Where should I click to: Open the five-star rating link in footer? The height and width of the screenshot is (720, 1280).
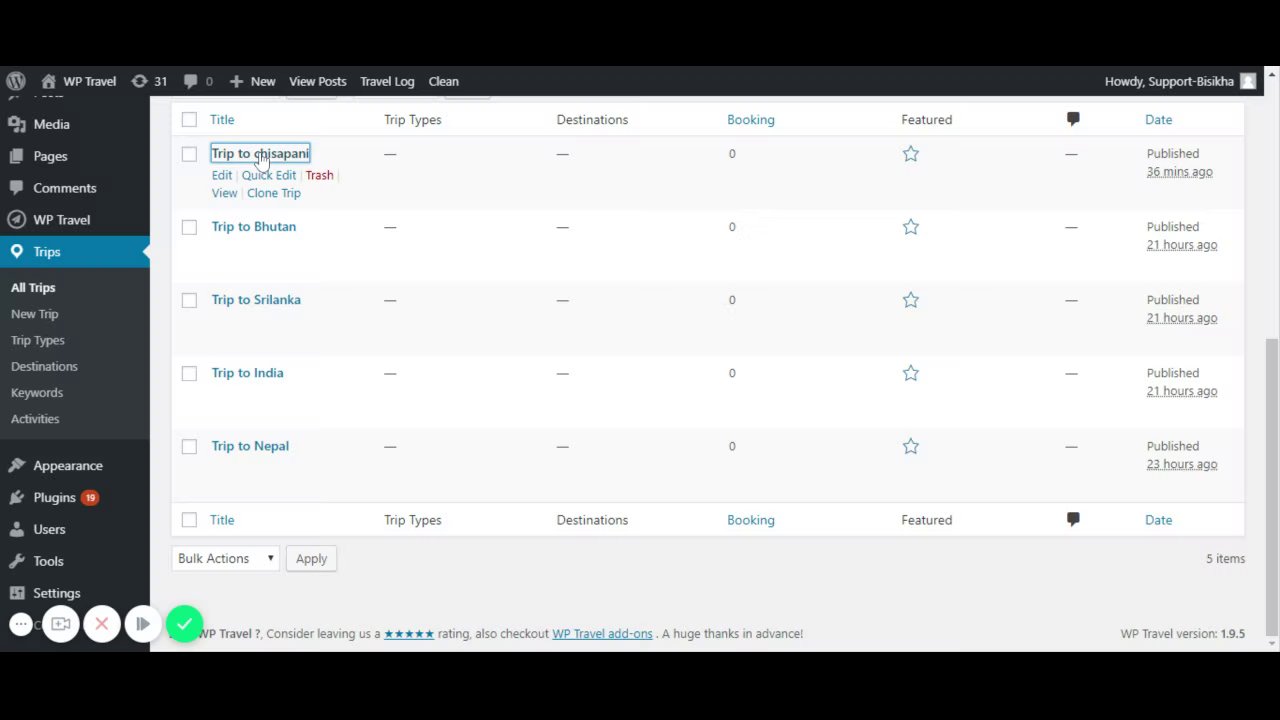coord(409,633)
